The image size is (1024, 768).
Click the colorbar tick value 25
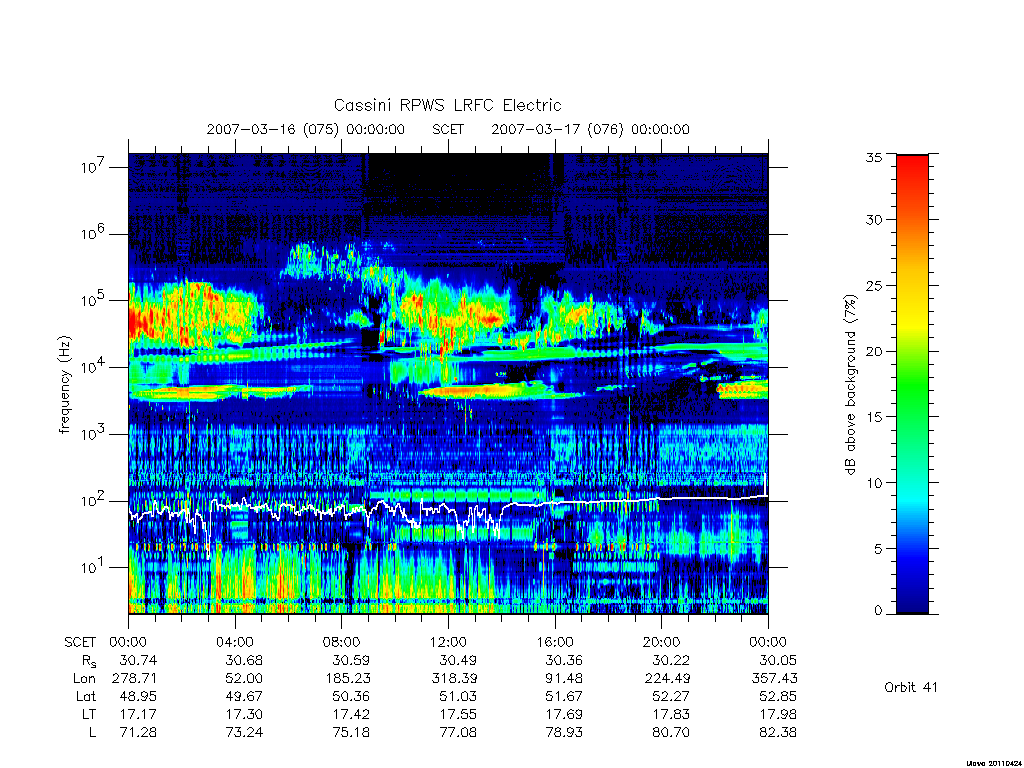[x=874, y=286]
